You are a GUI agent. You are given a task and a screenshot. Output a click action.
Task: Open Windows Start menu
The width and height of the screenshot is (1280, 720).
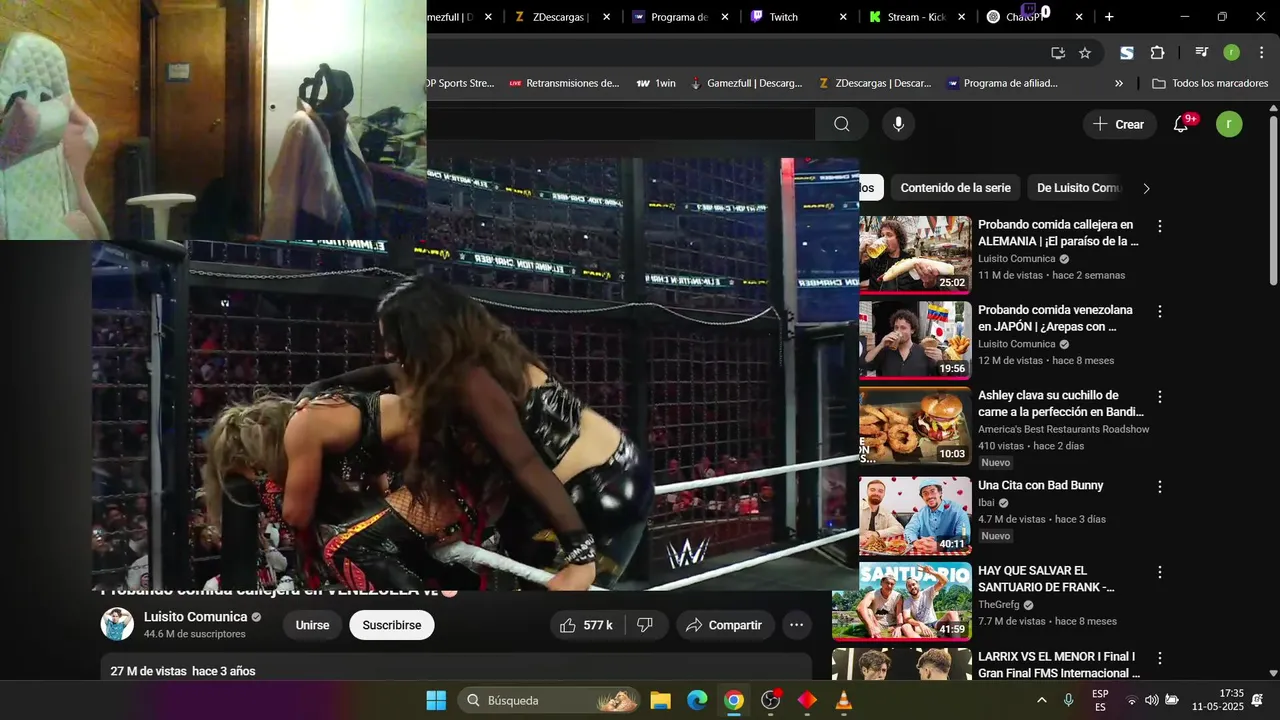[x=436, y=700]
